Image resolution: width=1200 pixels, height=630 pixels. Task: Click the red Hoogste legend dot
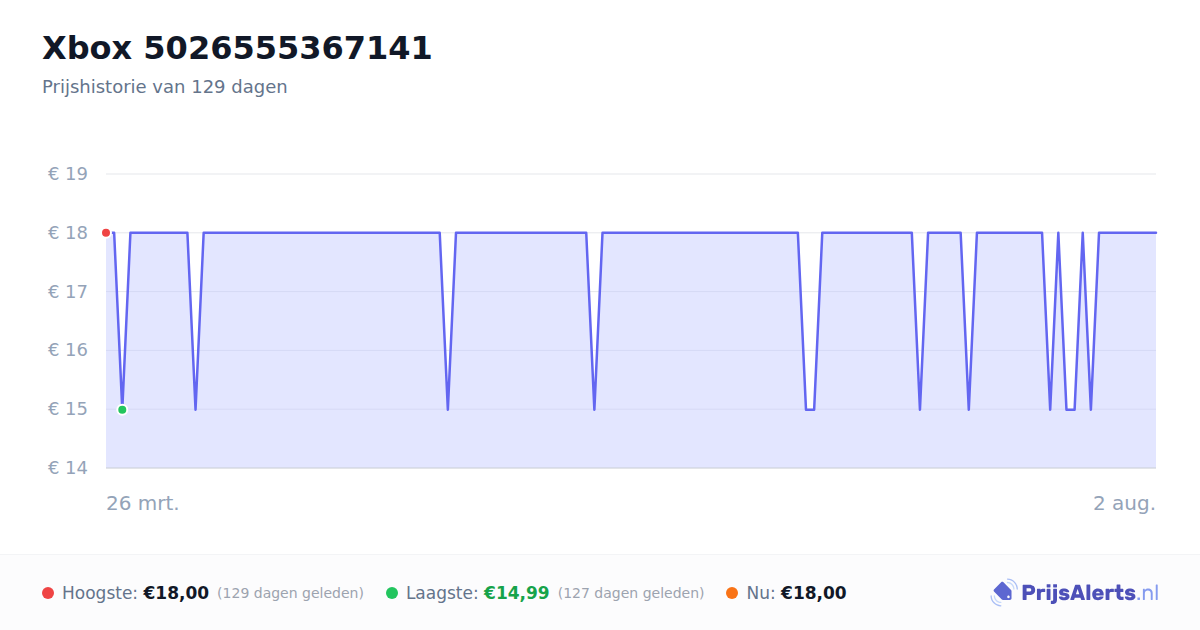48,593
